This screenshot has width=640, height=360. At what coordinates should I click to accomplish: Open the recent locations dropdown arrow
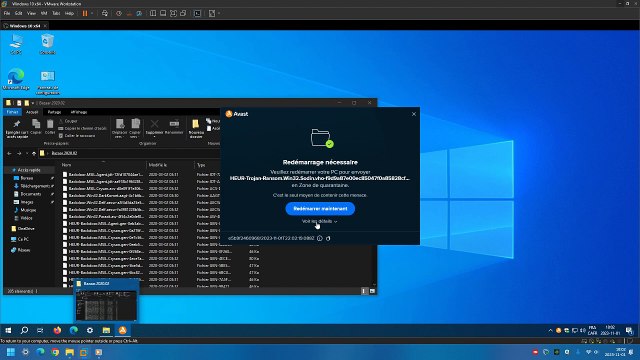tap(27, 153)
